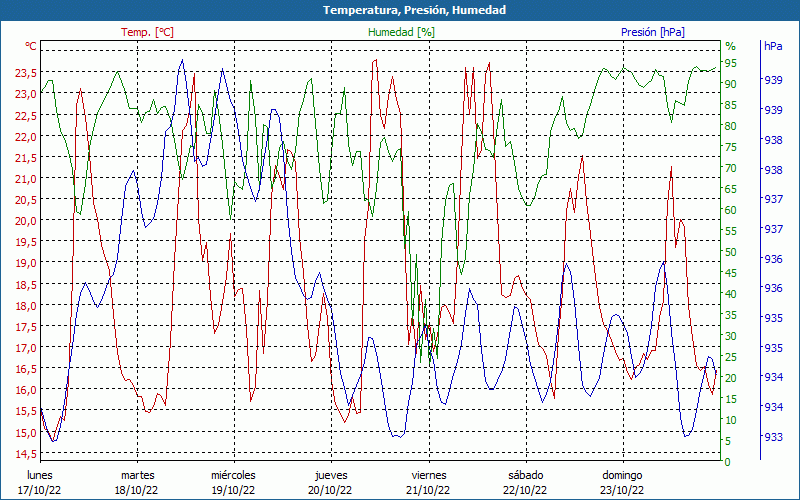
Task: Select the "martes" day label
Action: click(x=137, y=476)
